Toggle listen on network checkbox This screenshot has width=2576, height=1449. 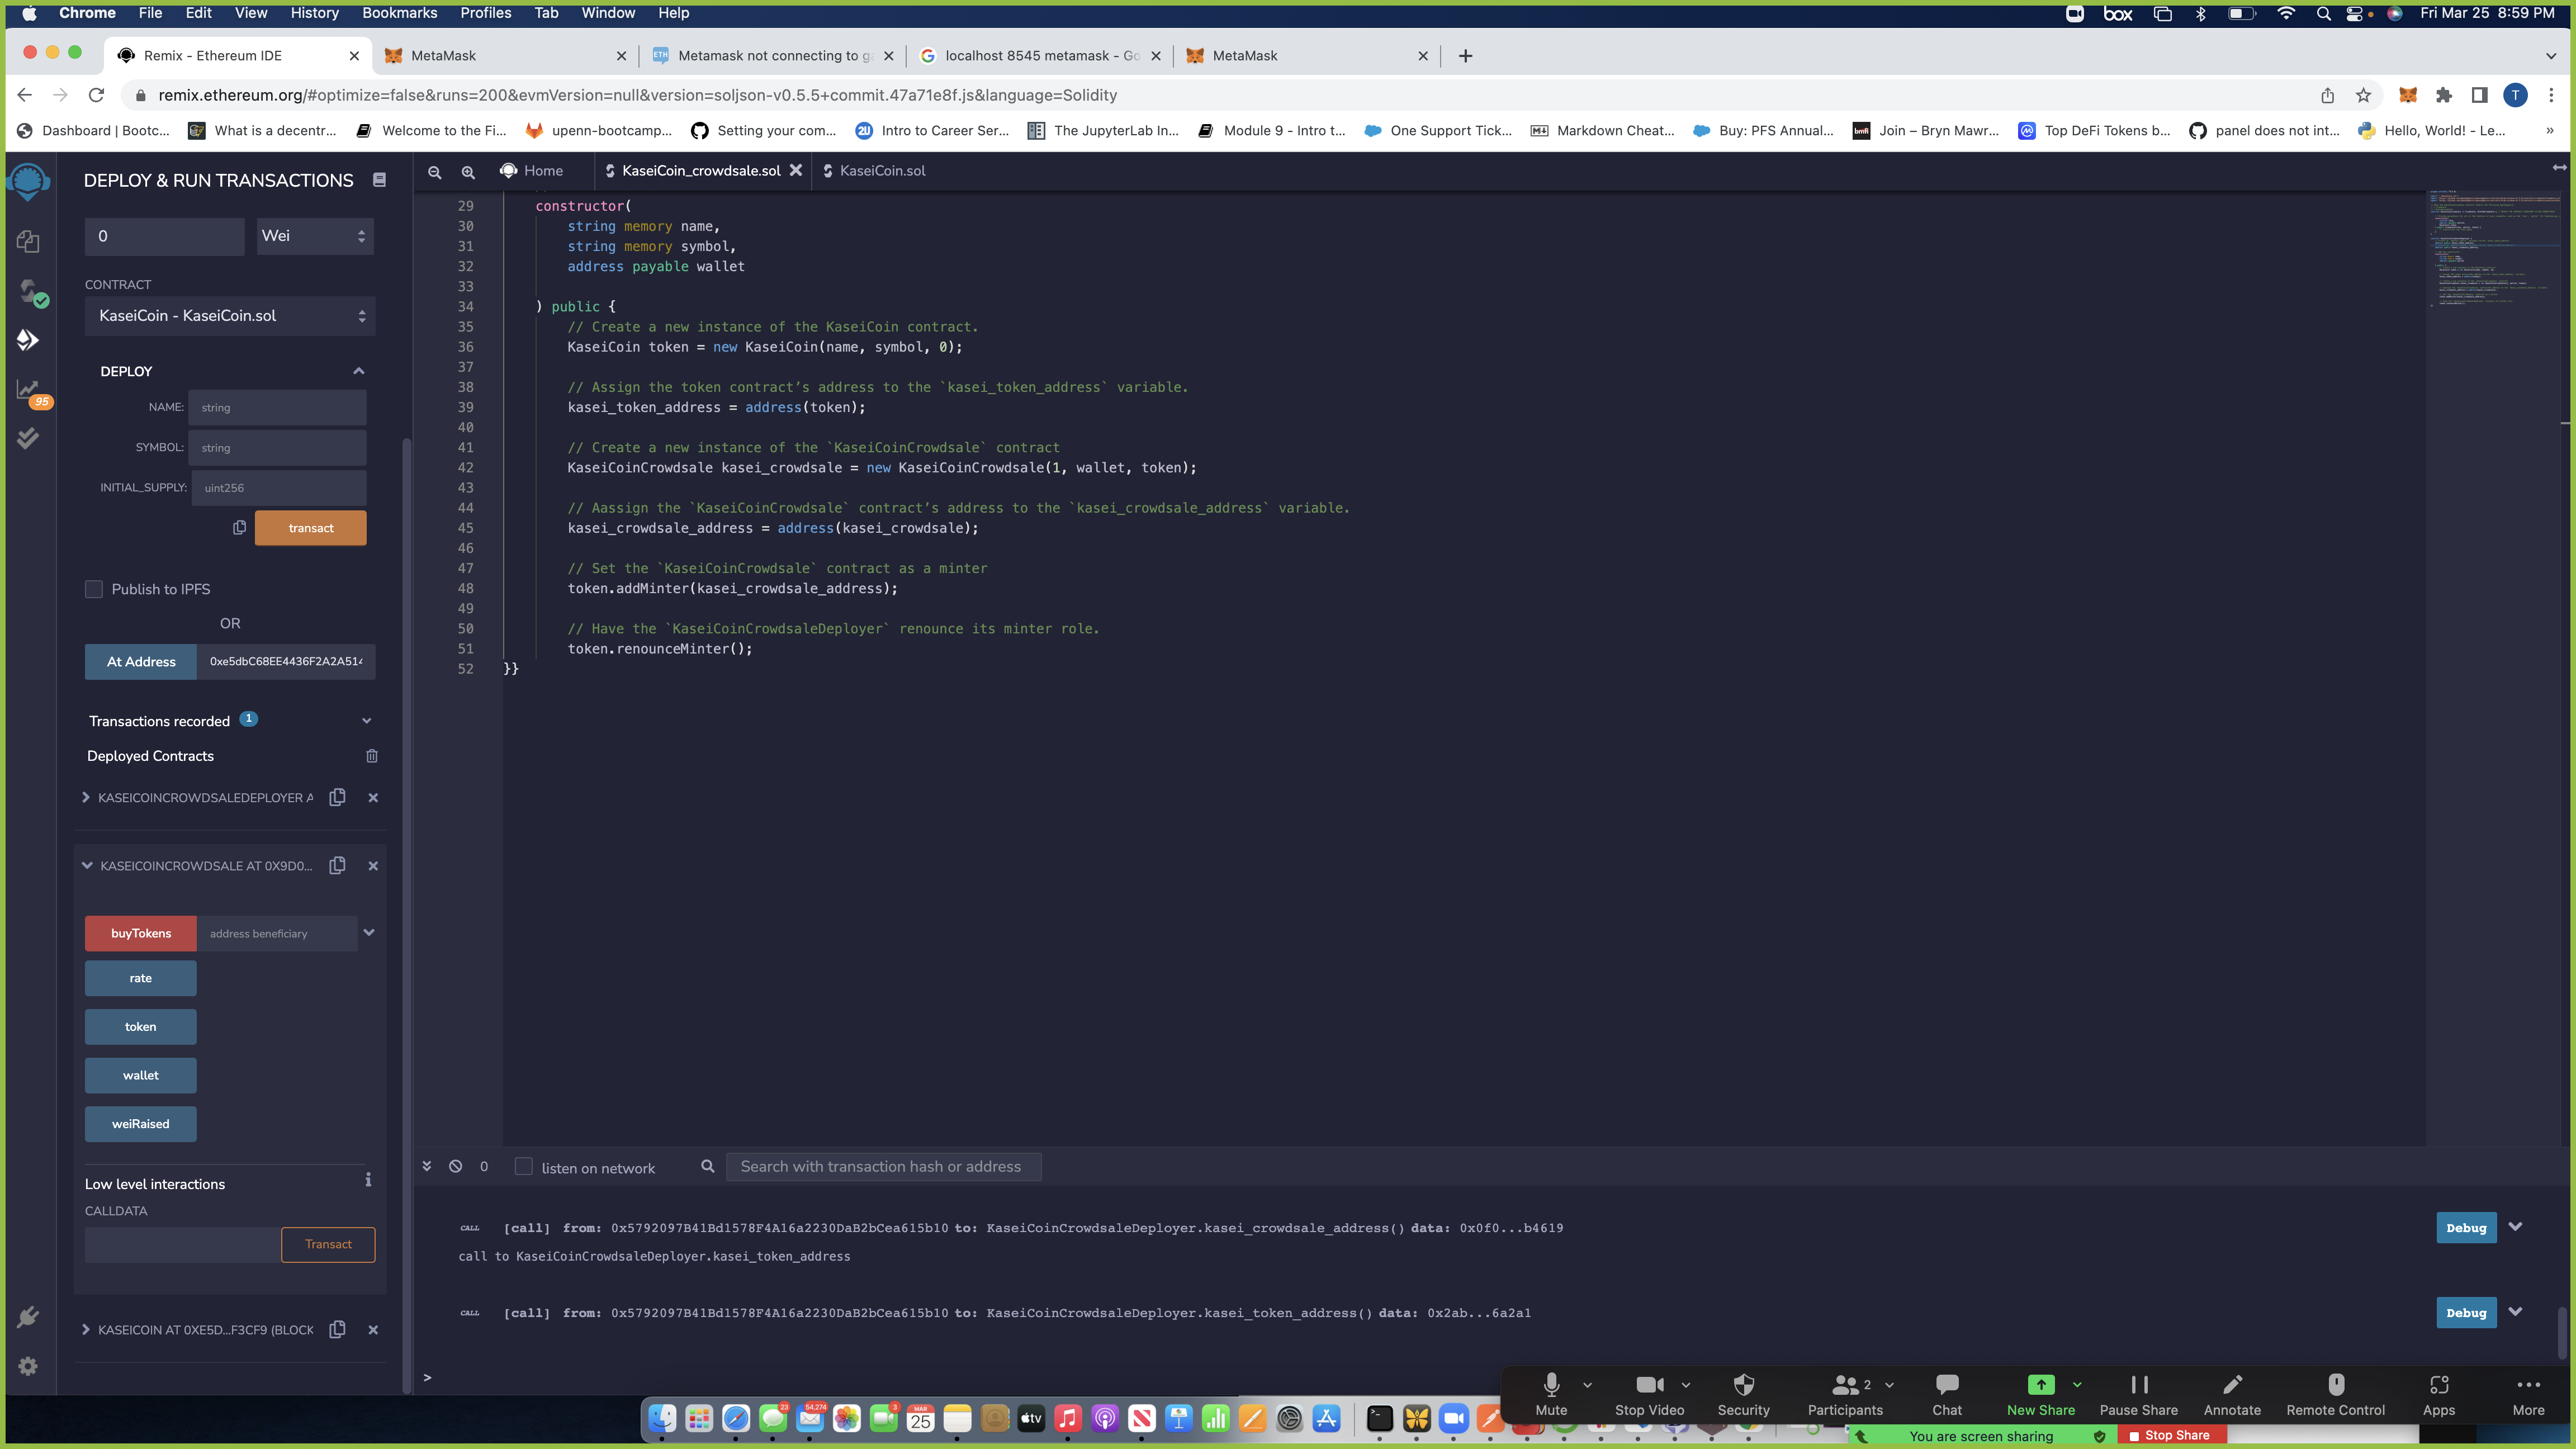tap(523, 1166)
